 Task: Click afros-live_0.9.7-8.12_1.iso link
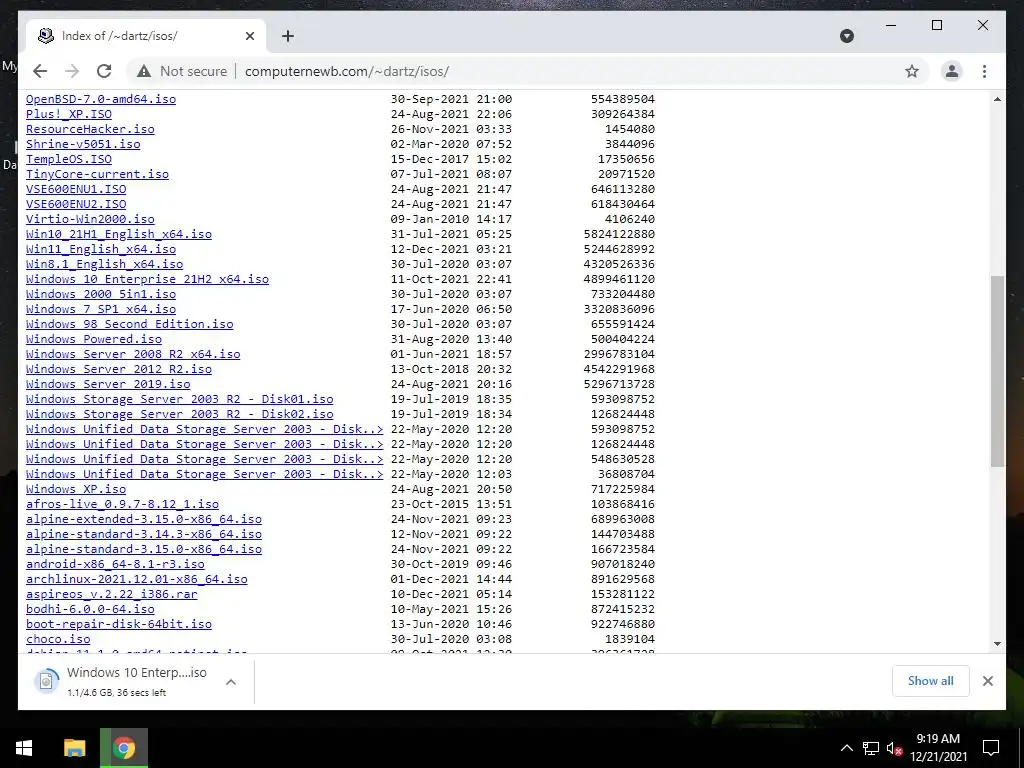pos(122,505)
